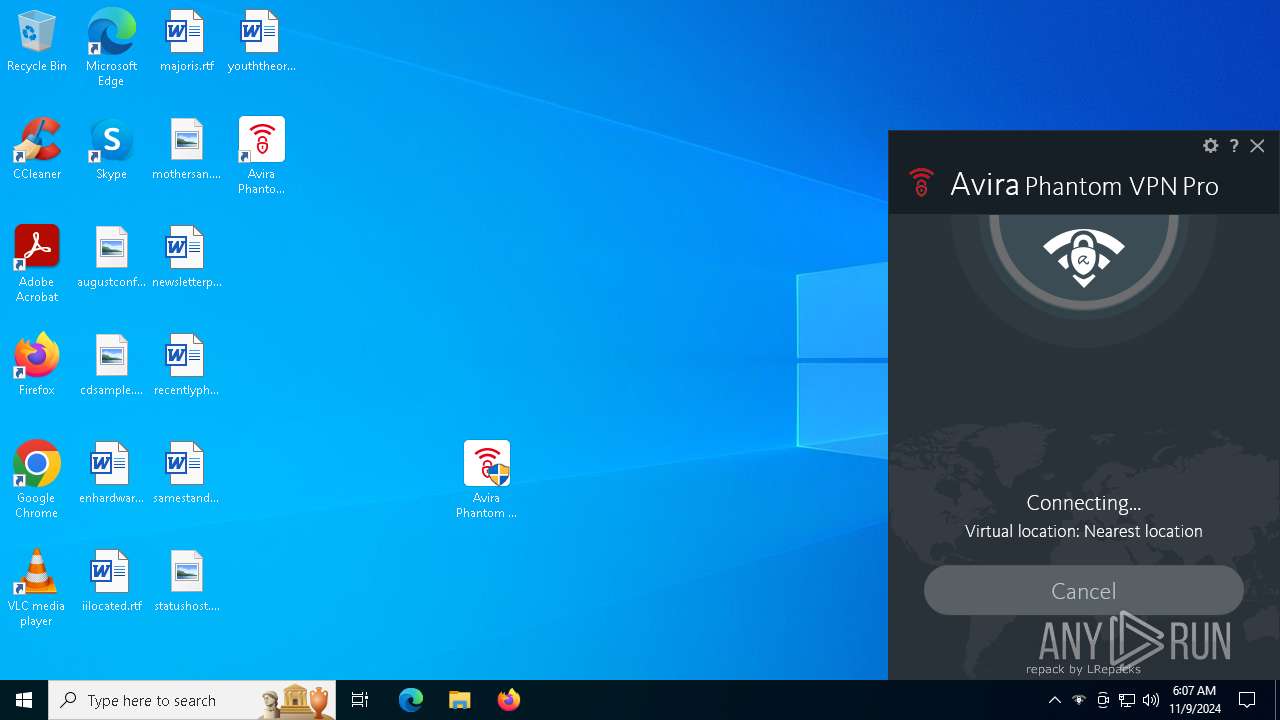Select the recentlyph... Word document icon
The height and width of the screenshot is (720, 1280).
(x=187, y=366)
